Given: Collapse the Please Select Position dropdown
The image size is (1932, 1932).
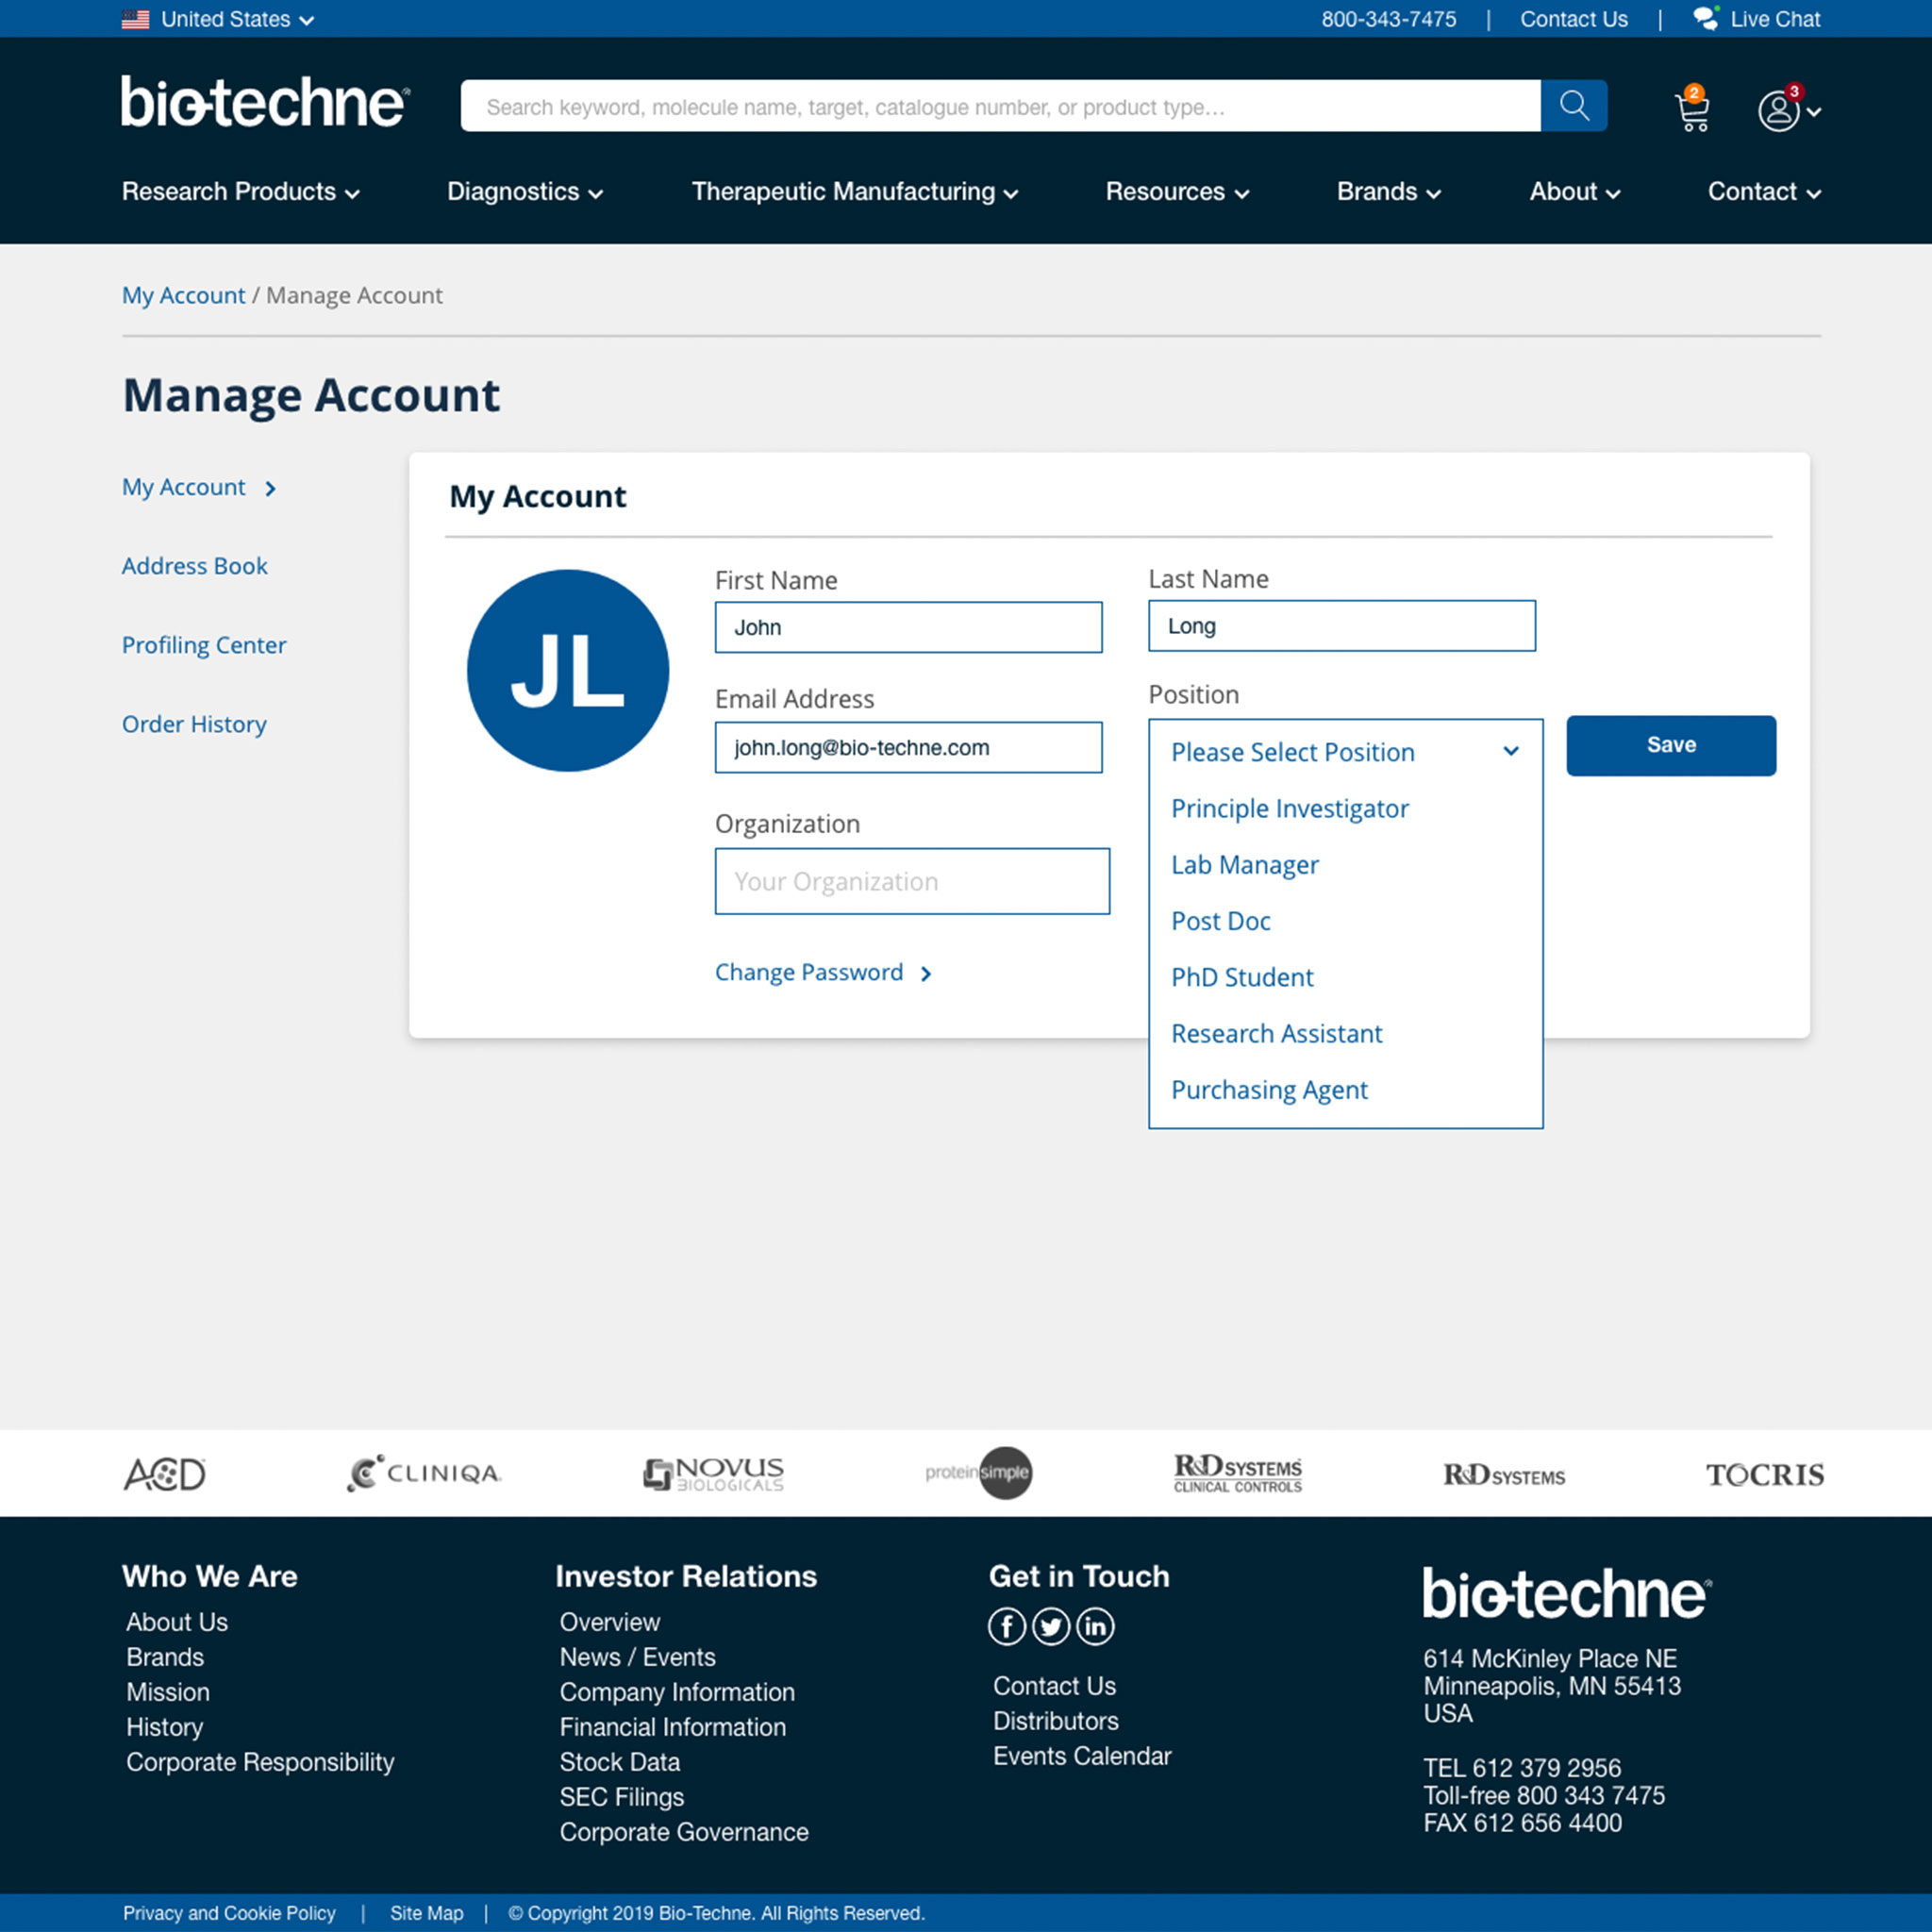Looking at the screenshot, I should point(1345,752).
